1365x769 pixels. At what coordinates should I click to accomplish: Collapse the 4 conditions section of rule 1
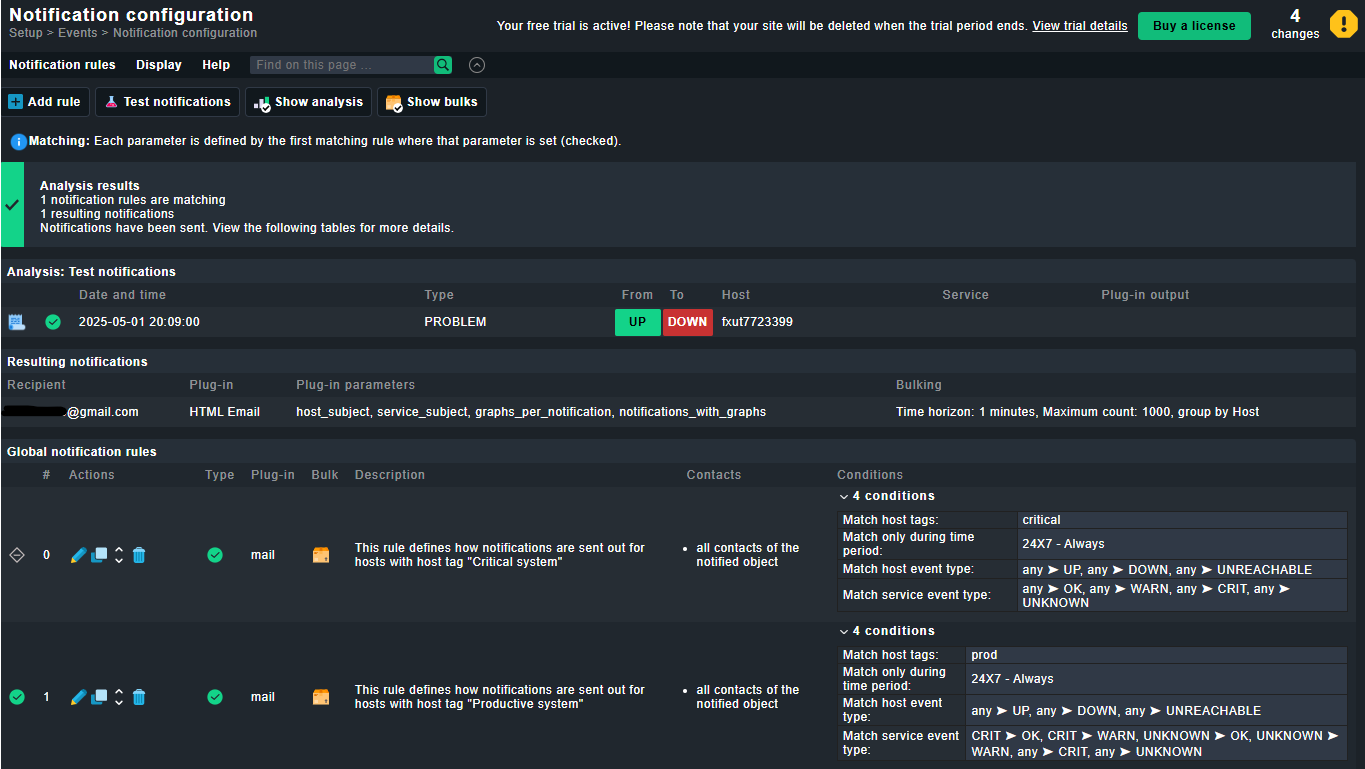[x=844, y=631]
